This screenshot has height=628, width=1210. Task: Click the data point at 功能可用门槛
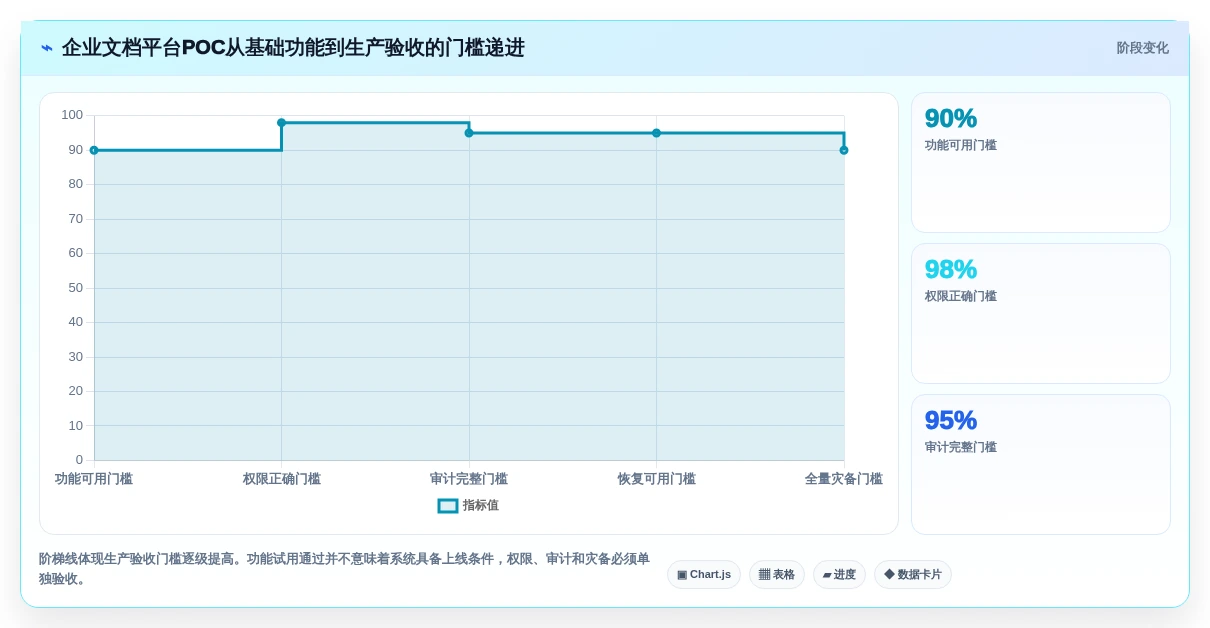[94, 150]
